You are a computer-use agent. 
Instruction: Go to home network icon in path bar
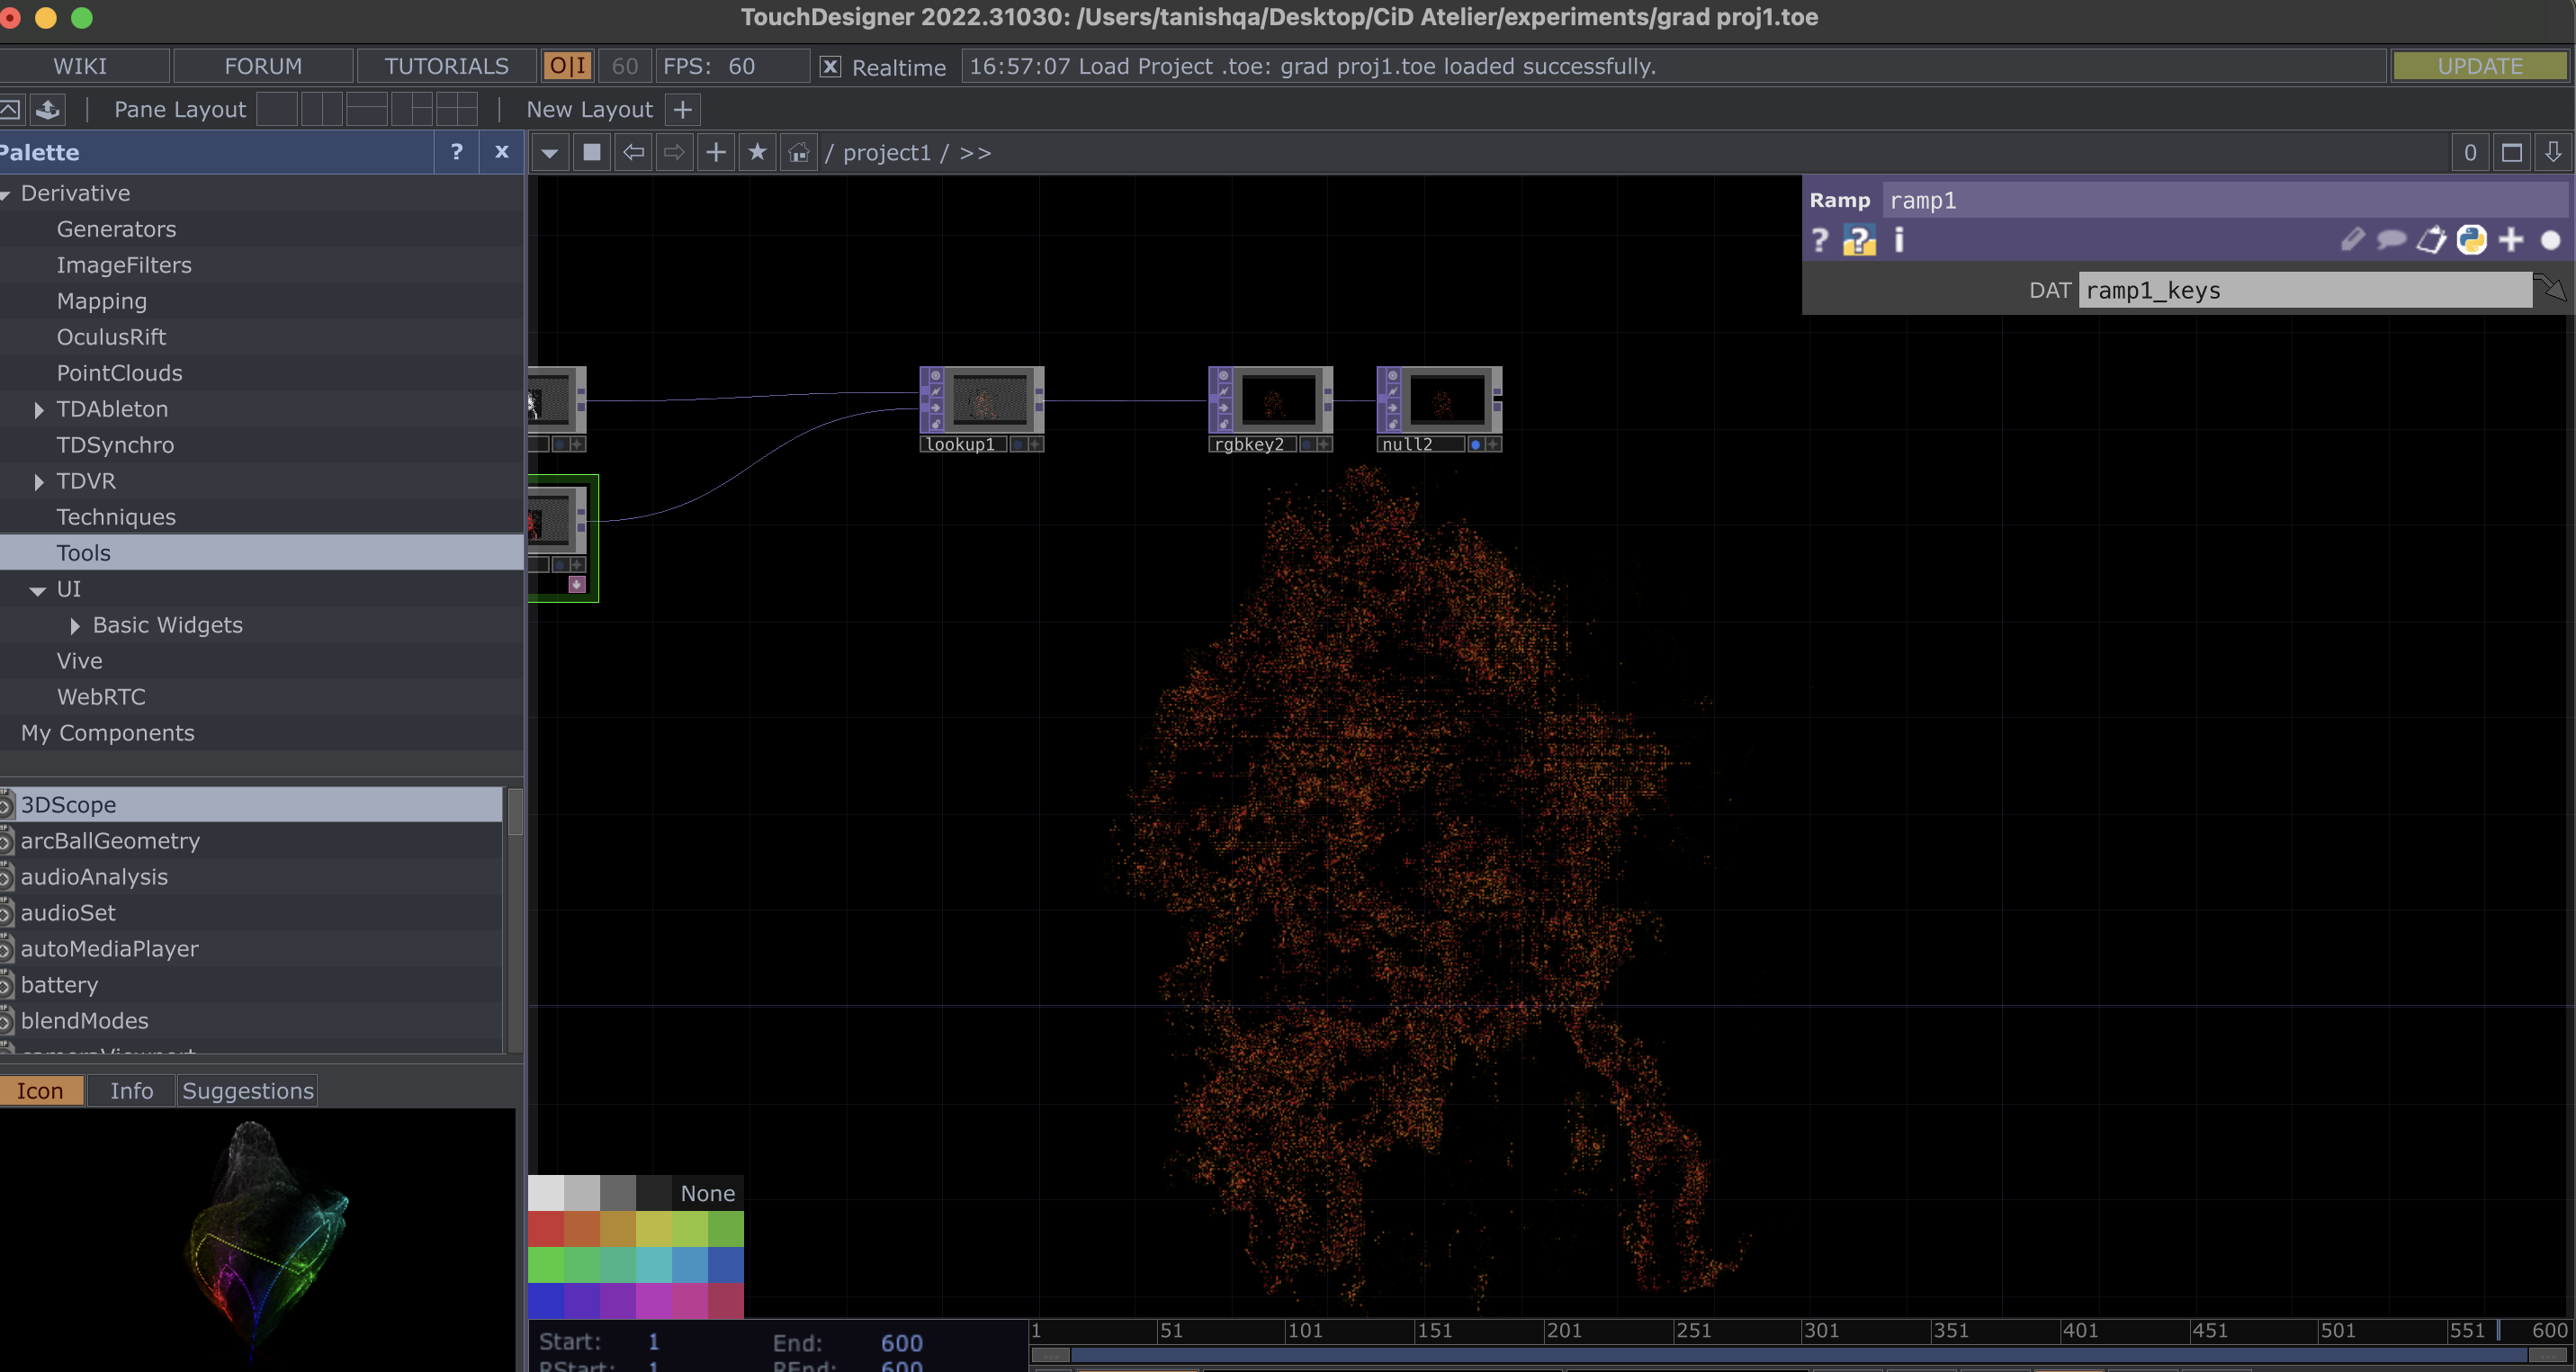click(798, 153)
